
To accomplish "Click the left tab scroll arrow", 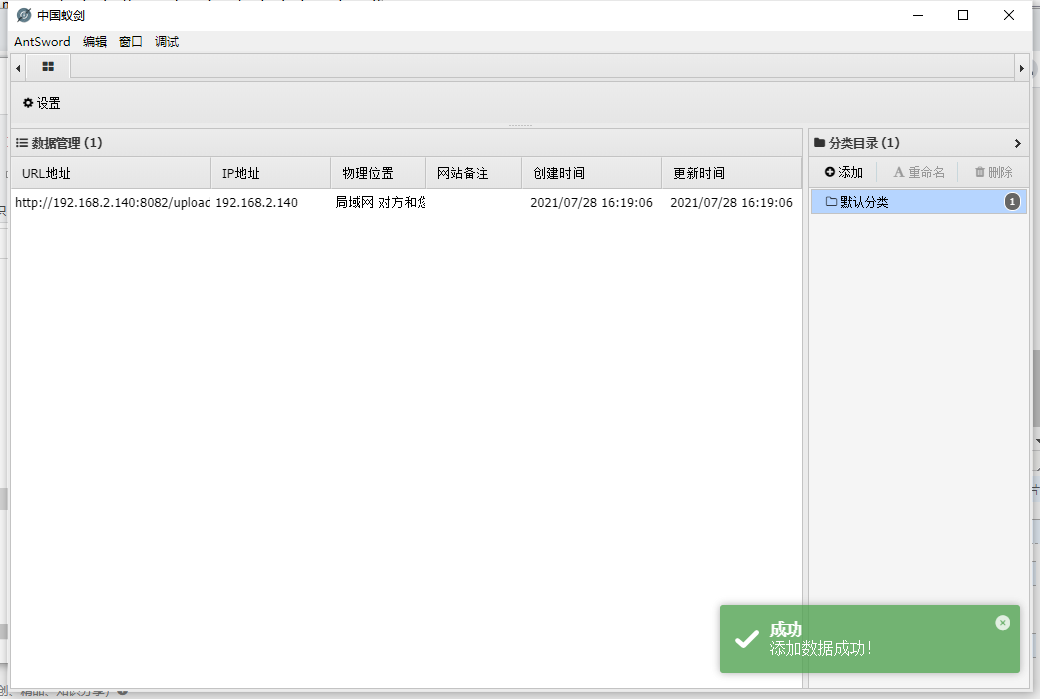I will tap(18, 68).
